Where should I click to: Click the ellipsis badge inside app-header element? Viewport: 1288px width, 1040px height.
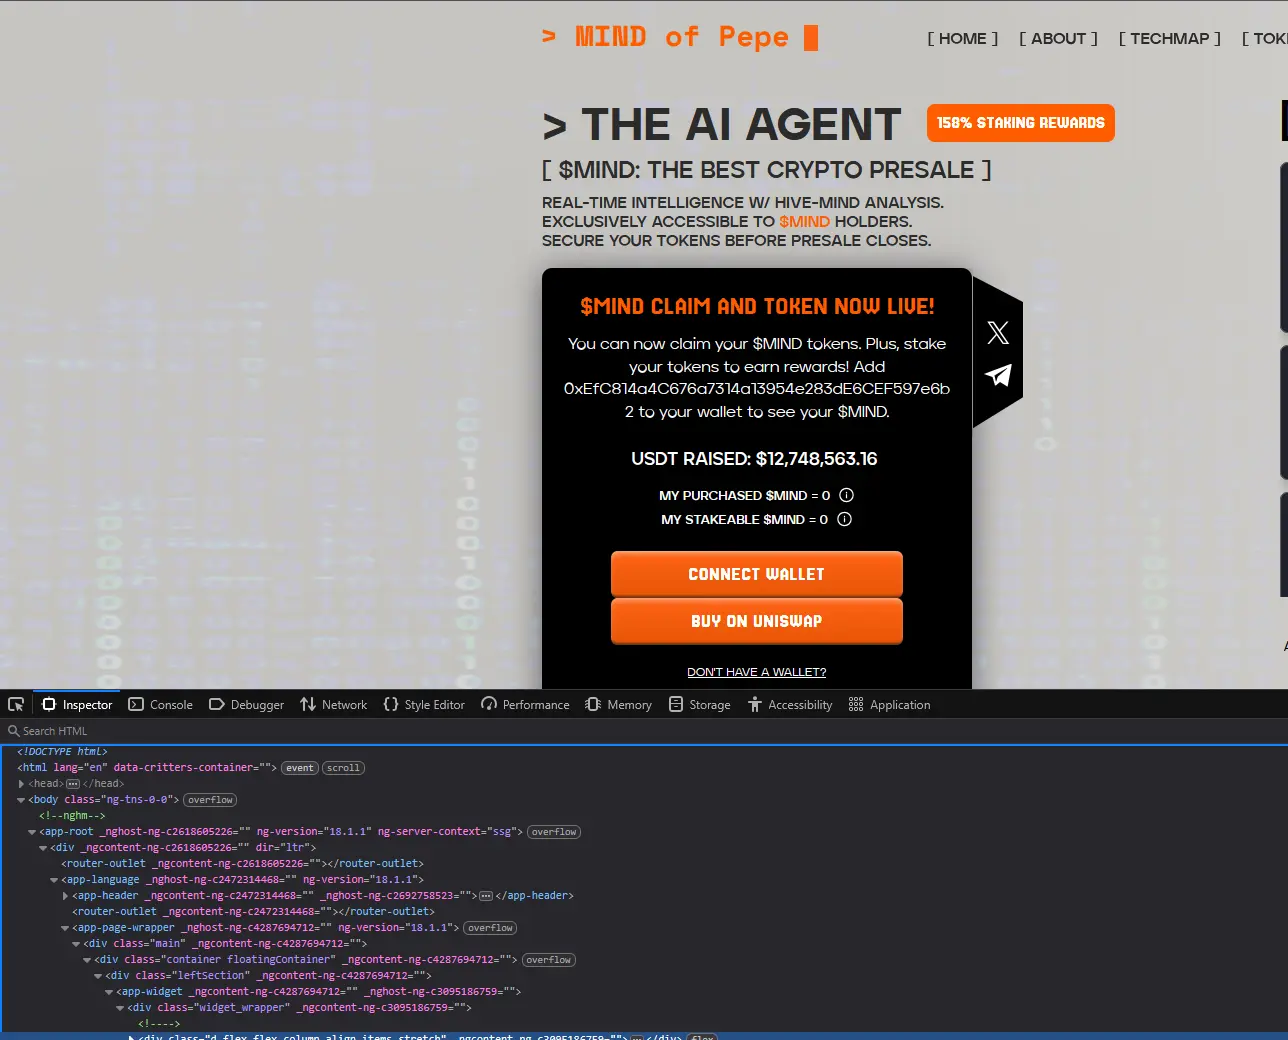486,896
